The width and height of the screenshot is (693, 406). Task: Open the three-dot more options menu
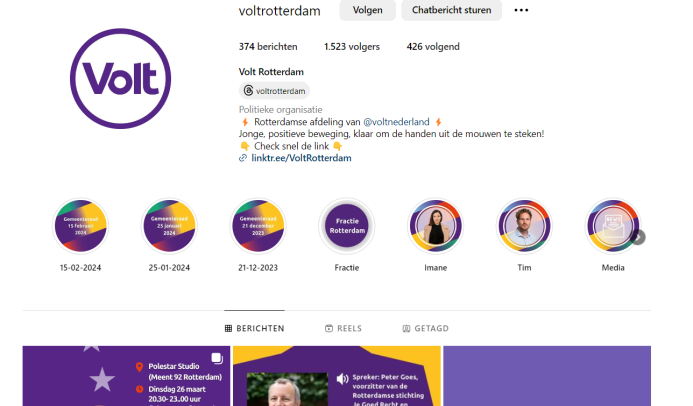click(521, 10)
